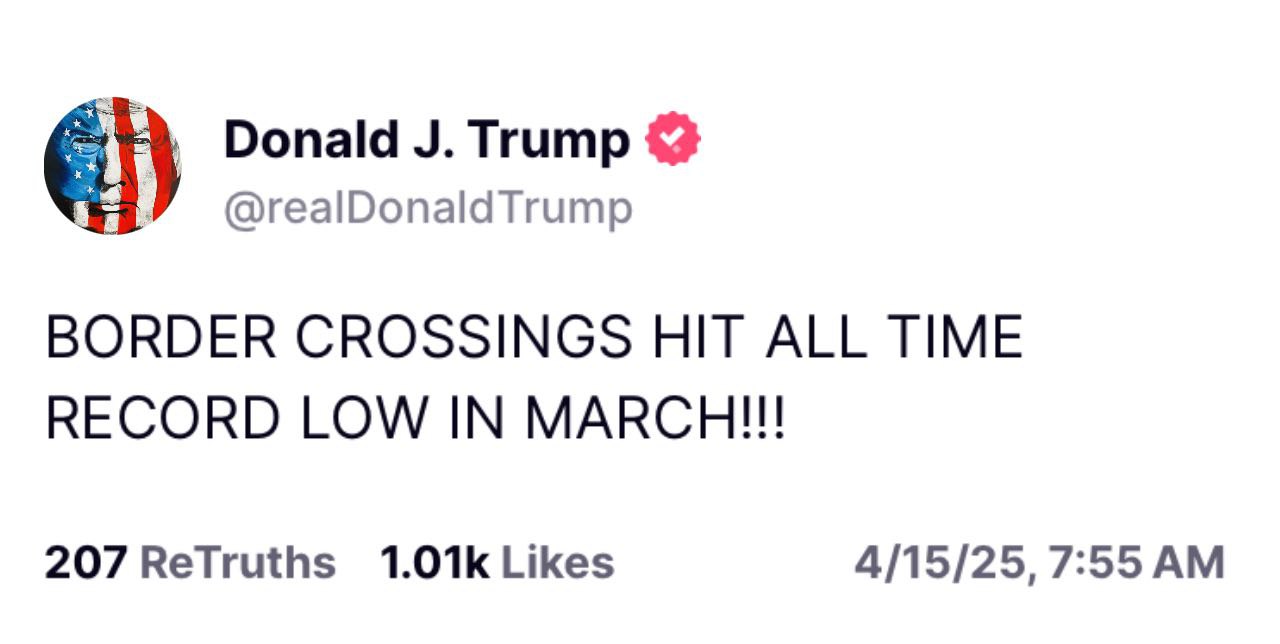Select the @realDonaldTrump handle
This screenshot has width=1280, height=644.
428,209
